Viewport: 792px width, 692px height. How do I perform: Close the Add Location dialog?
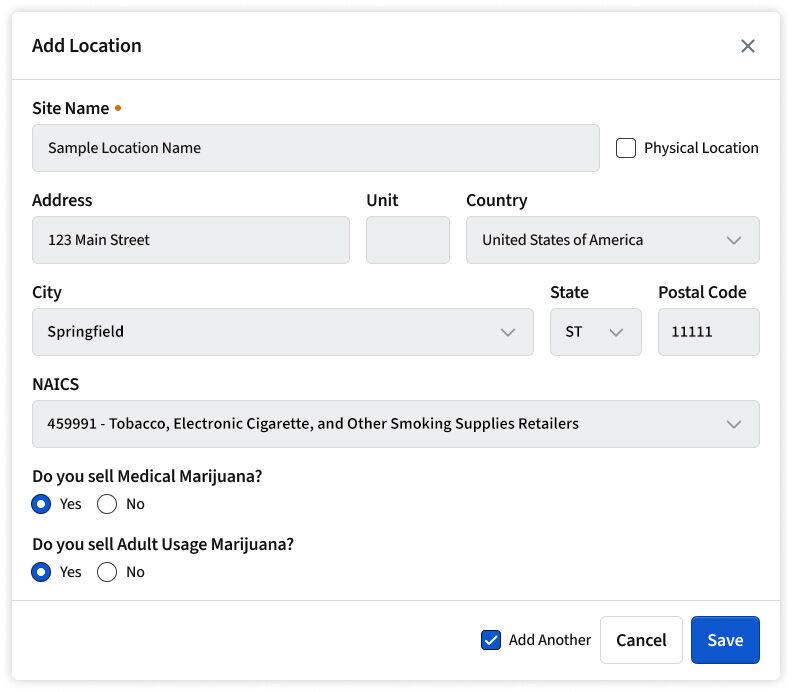pyautogui.click(x=748, y=46)
